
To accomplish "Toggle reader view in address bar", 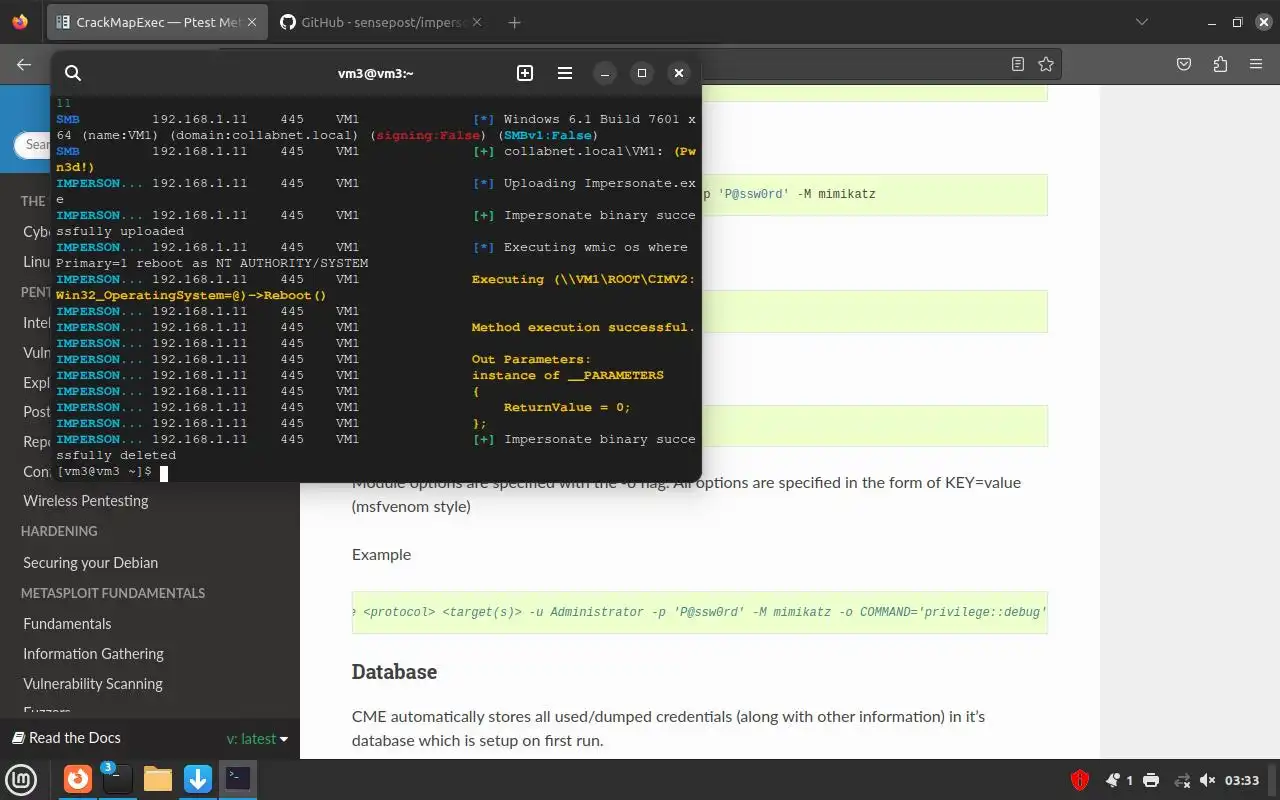I will 1018,64.
